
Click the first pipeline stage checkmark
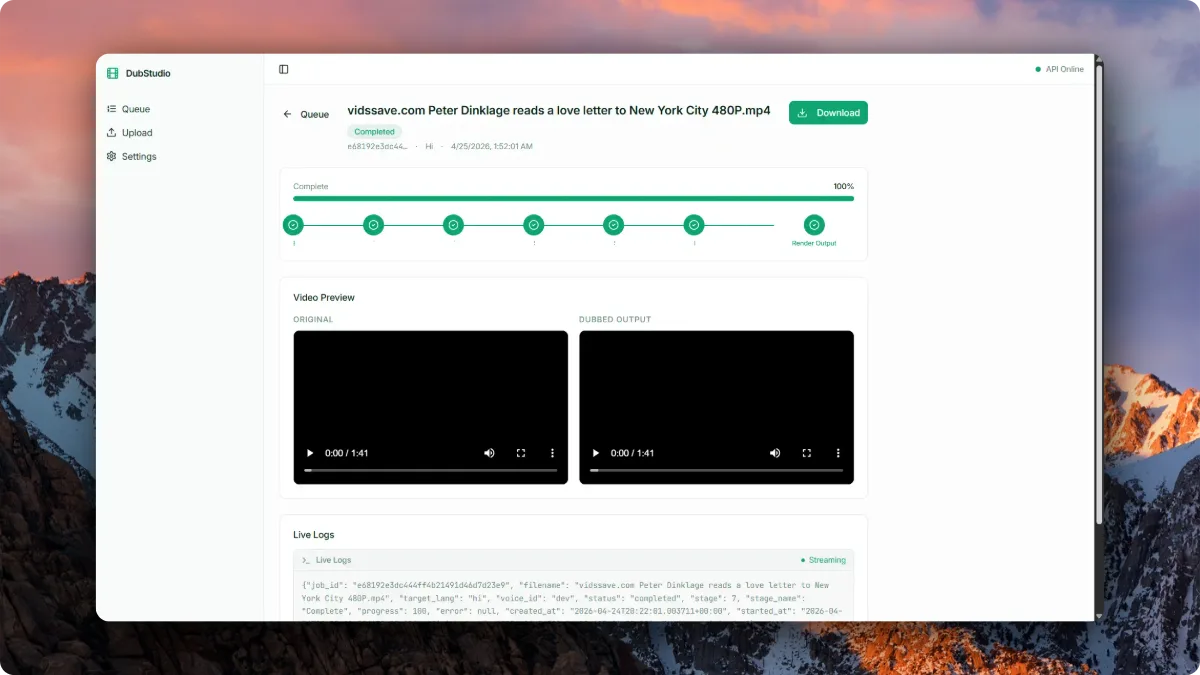tap(293, 225)
